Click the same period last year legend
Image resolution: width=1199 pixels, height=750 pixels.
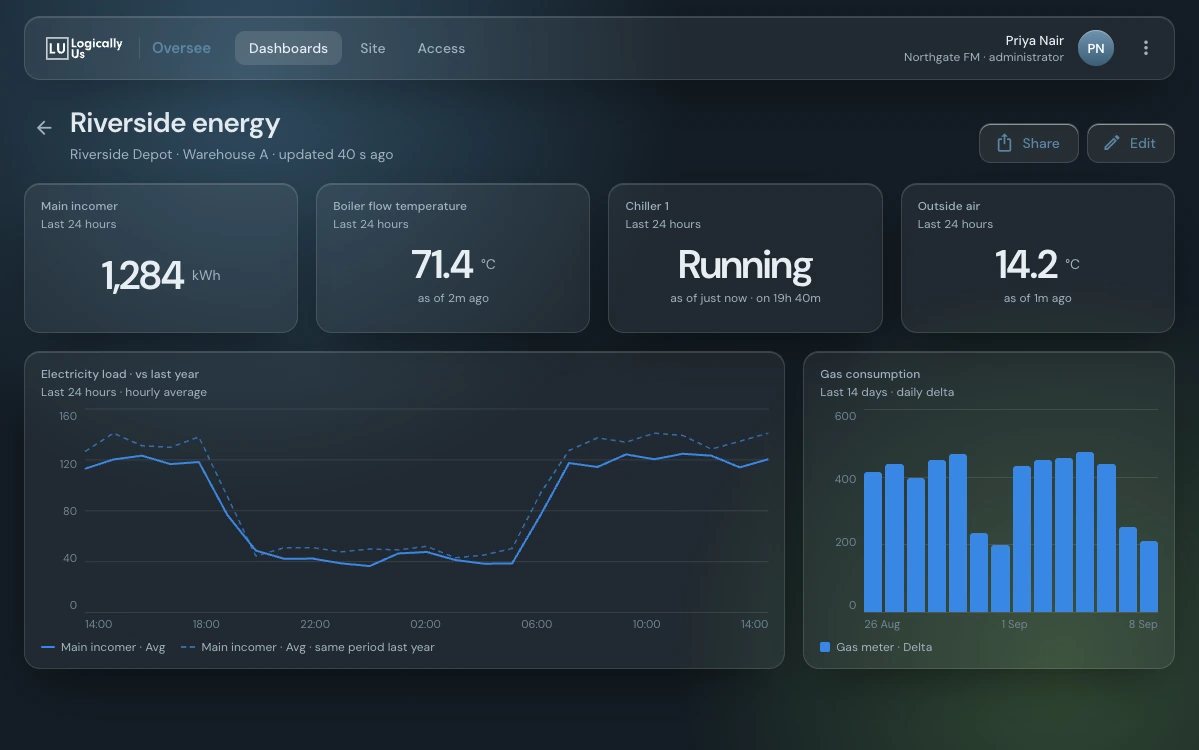coord(307,647)
